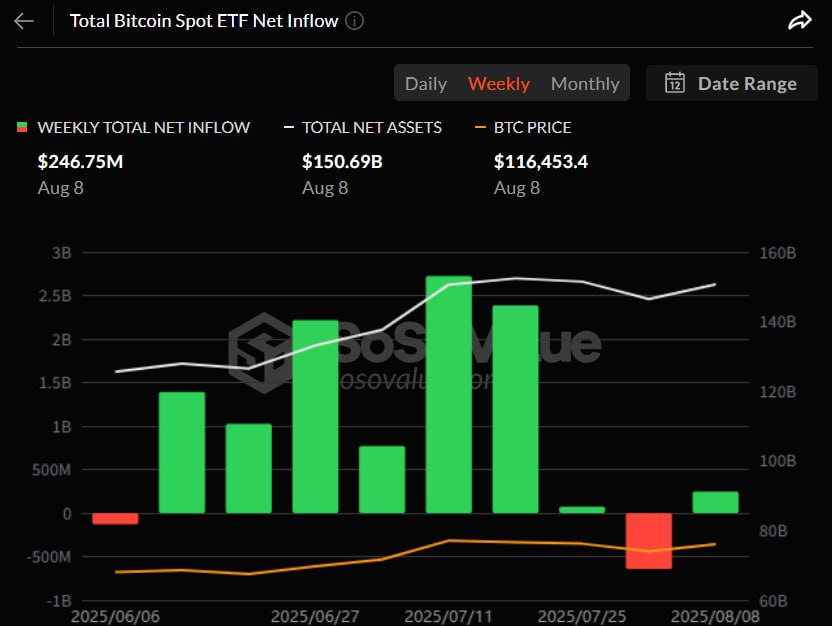Click the back arrow icon
This screenshot has height=626, width=832.
click(x=22, y=20)
